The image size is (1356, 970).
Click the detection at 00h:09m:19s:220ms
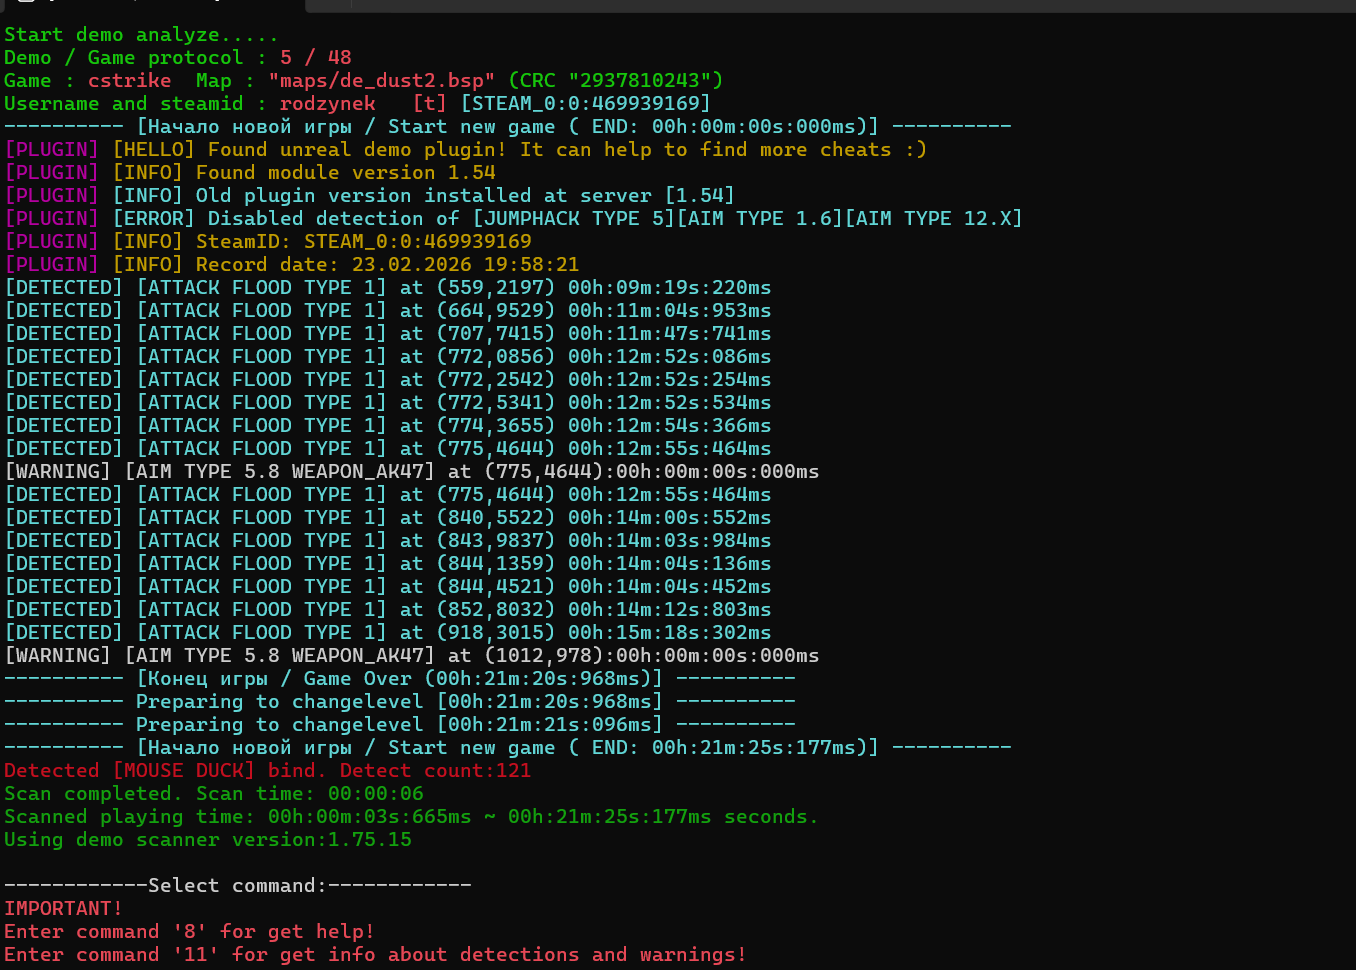coord(388,288)
